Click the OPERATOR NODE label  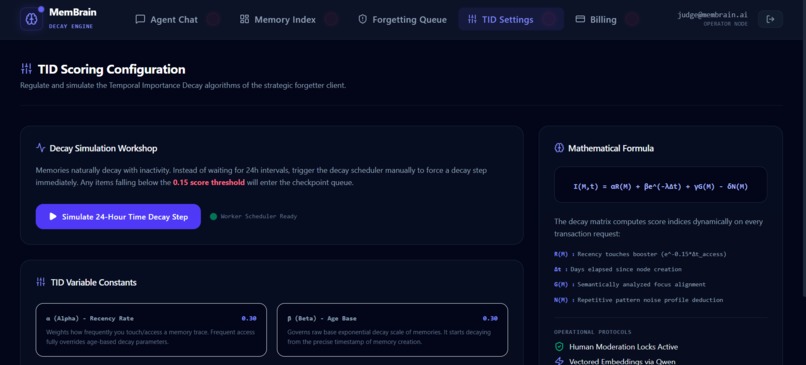tap(726, 24)
